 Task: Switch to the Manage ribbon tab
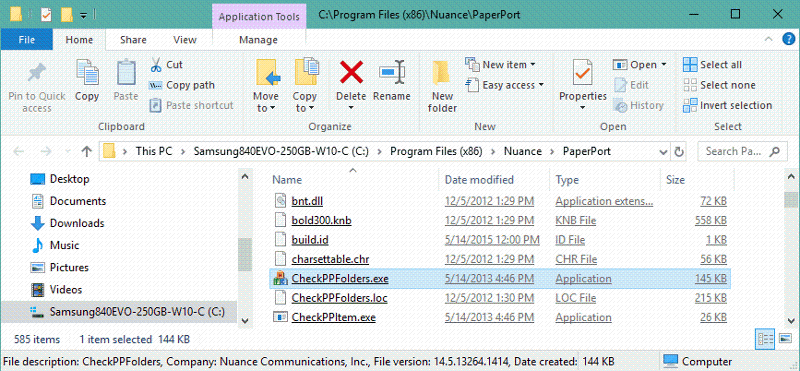259,40
